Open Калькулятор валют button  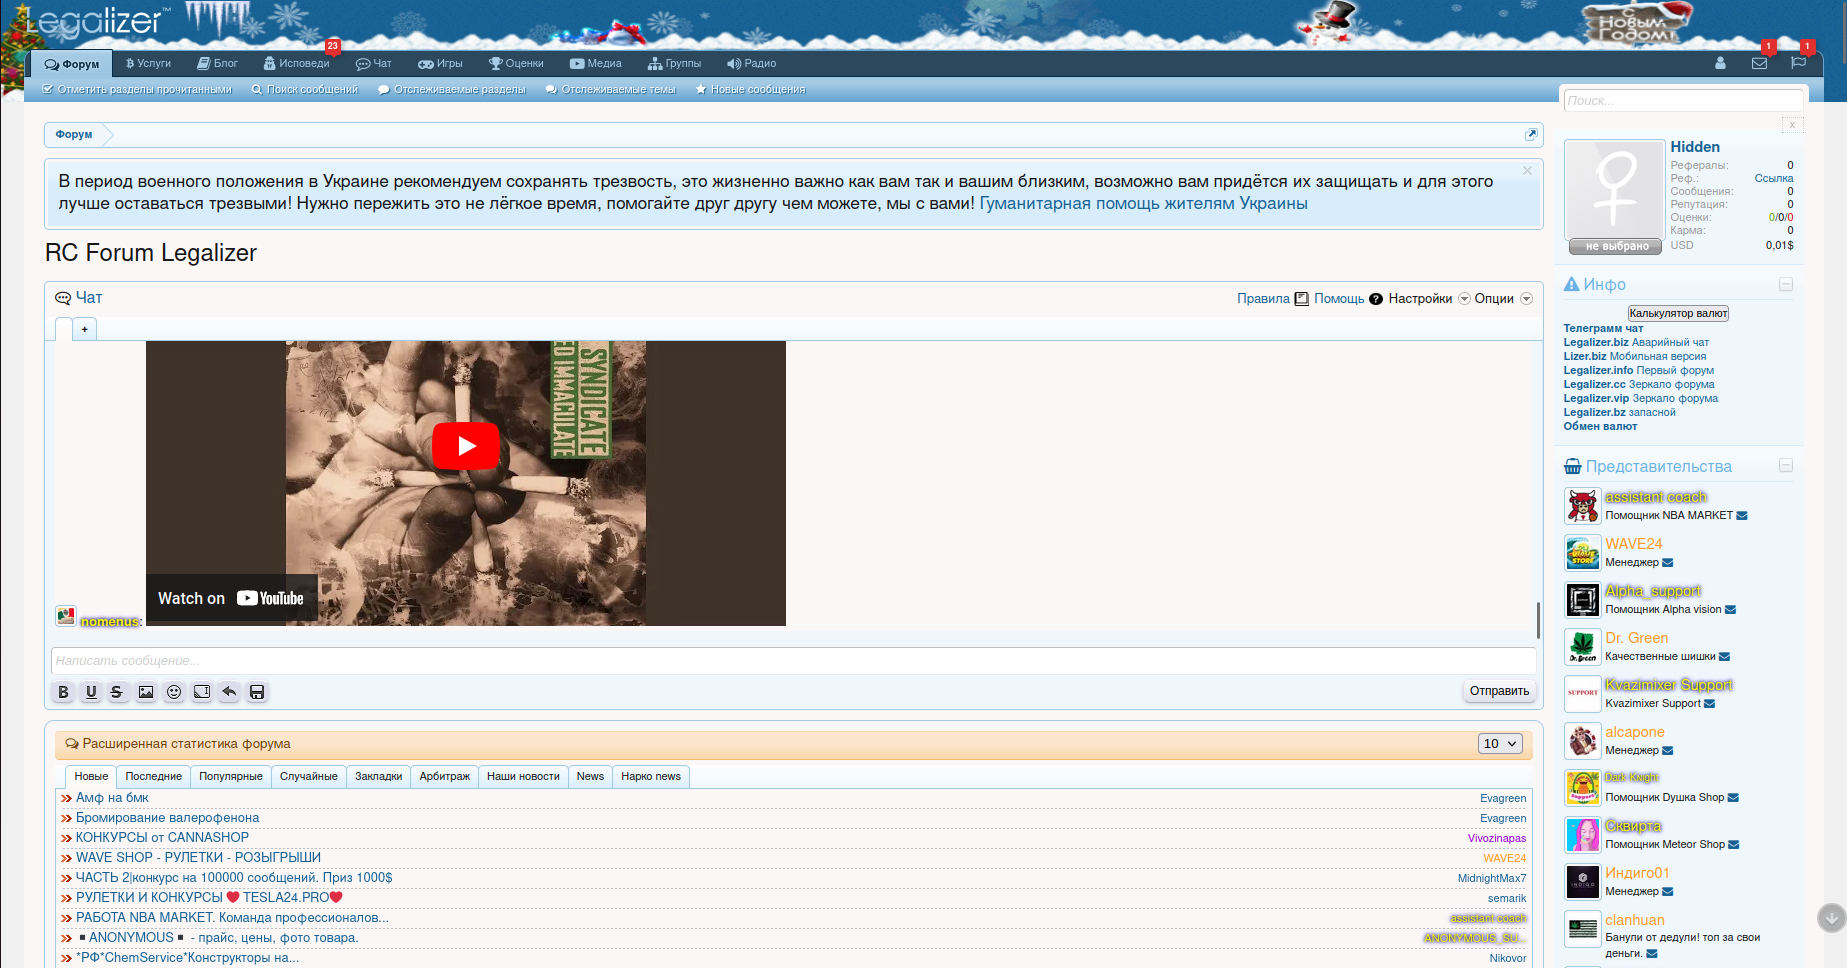tap(1678, 313)
